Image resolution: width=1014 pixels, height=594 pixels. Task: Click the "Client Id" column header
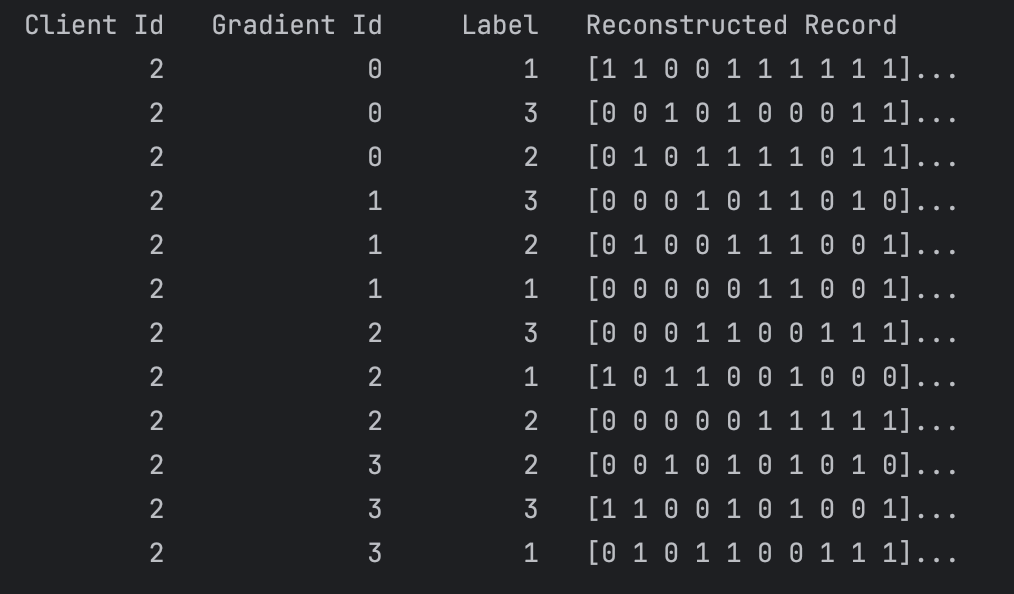[94, 25]
